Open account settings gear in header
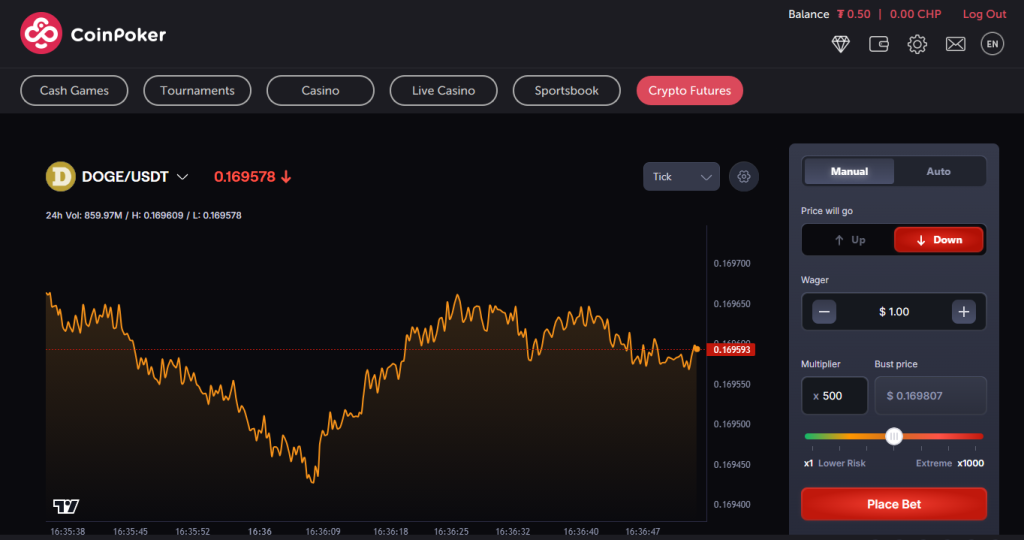The width and height of the screenshot is (1024, 540). click(917, 44)
